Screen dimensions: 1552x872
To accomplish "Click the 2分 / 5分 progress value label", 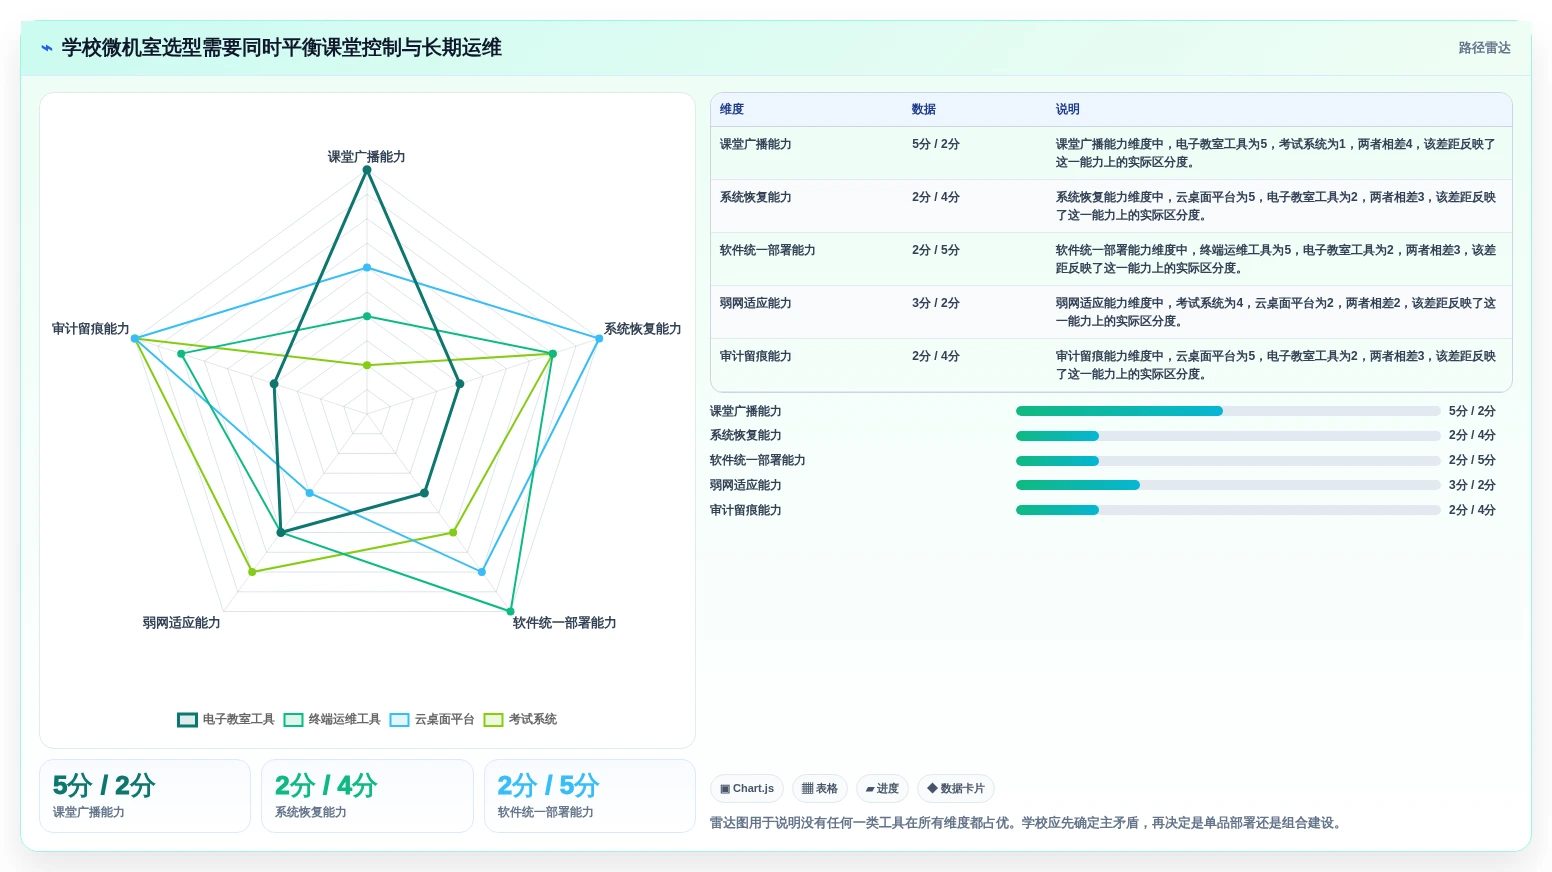I will point(1472,461).
